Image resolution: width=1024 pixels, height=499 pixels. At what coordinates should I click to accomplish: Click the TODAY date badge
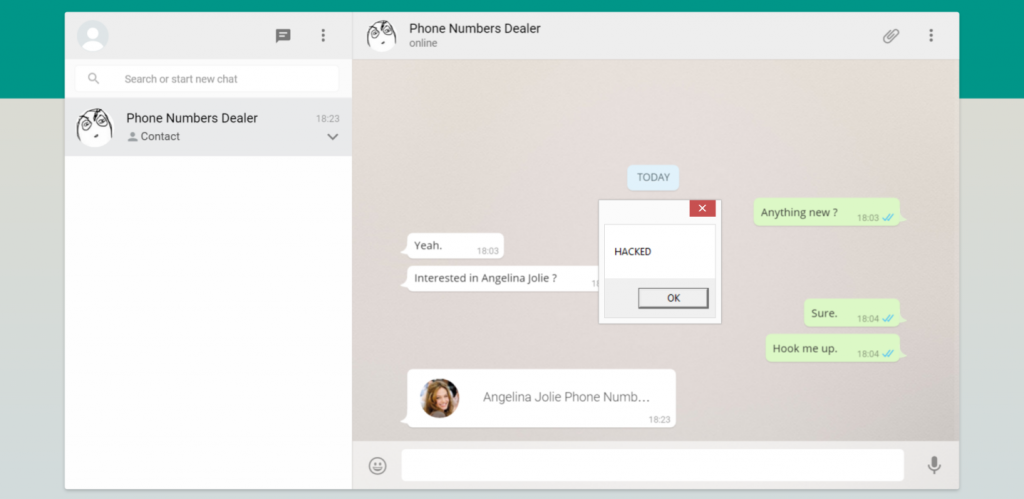653,178
